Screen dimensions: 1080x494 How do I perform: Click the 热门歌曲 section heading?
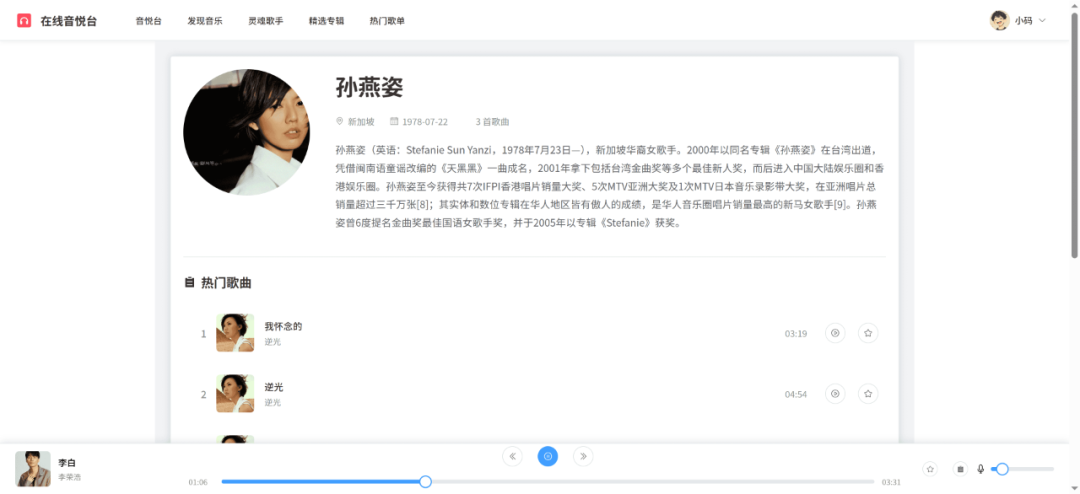[226, 282]
